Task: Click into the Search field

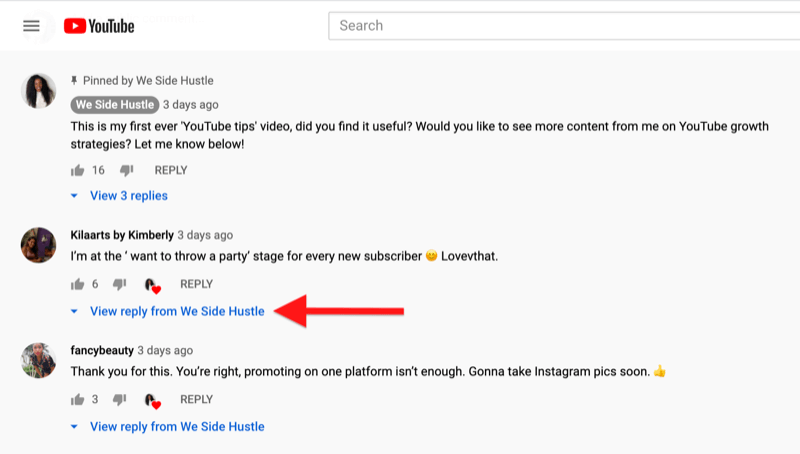Action: tap(564, 26)
